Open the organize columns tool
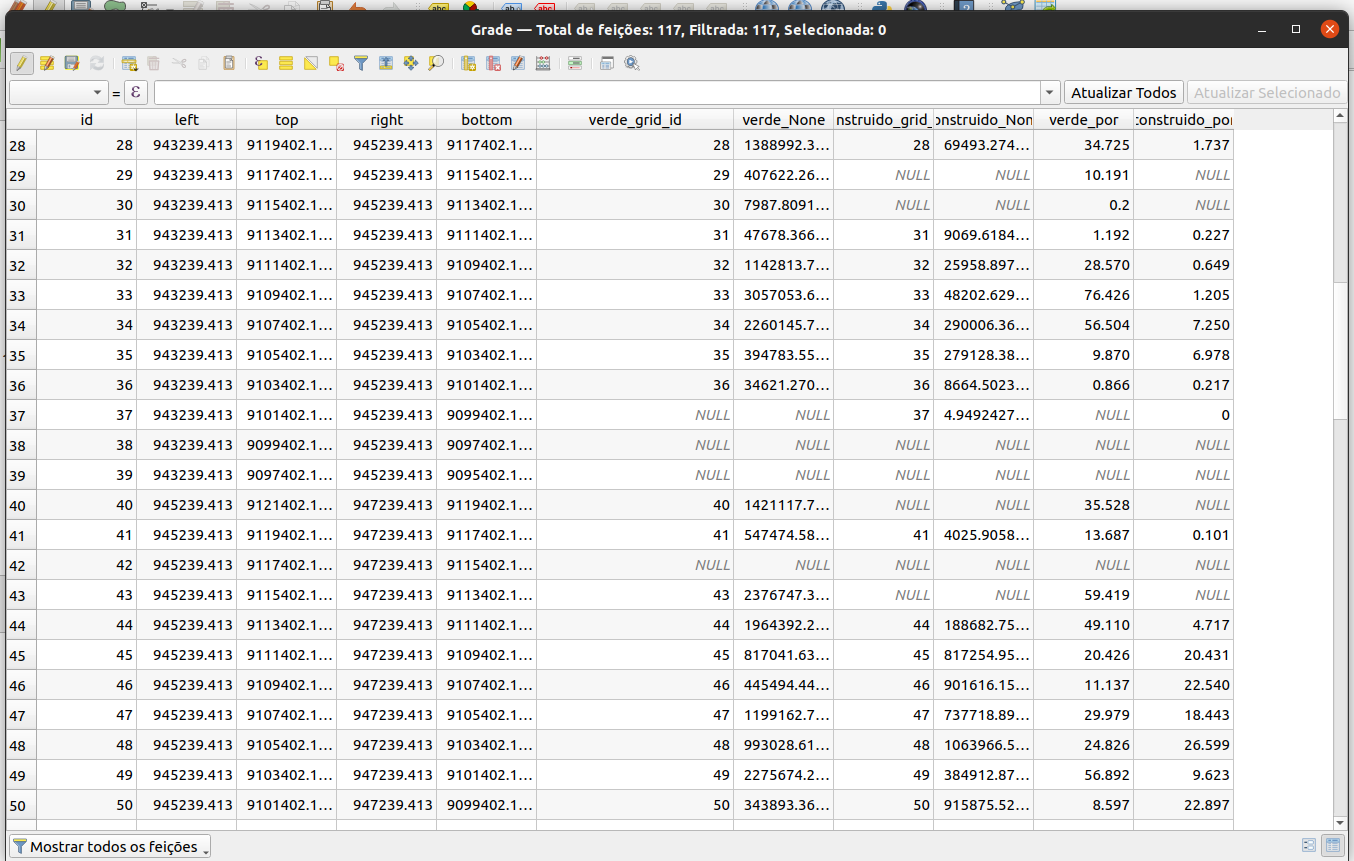This screenshot has height=861, width=1354. (518, 63)
